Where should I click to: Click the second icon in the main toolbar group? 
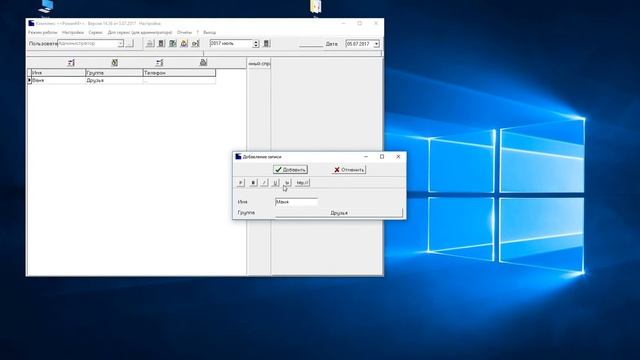pyautogui.click(x=161, y=43)
